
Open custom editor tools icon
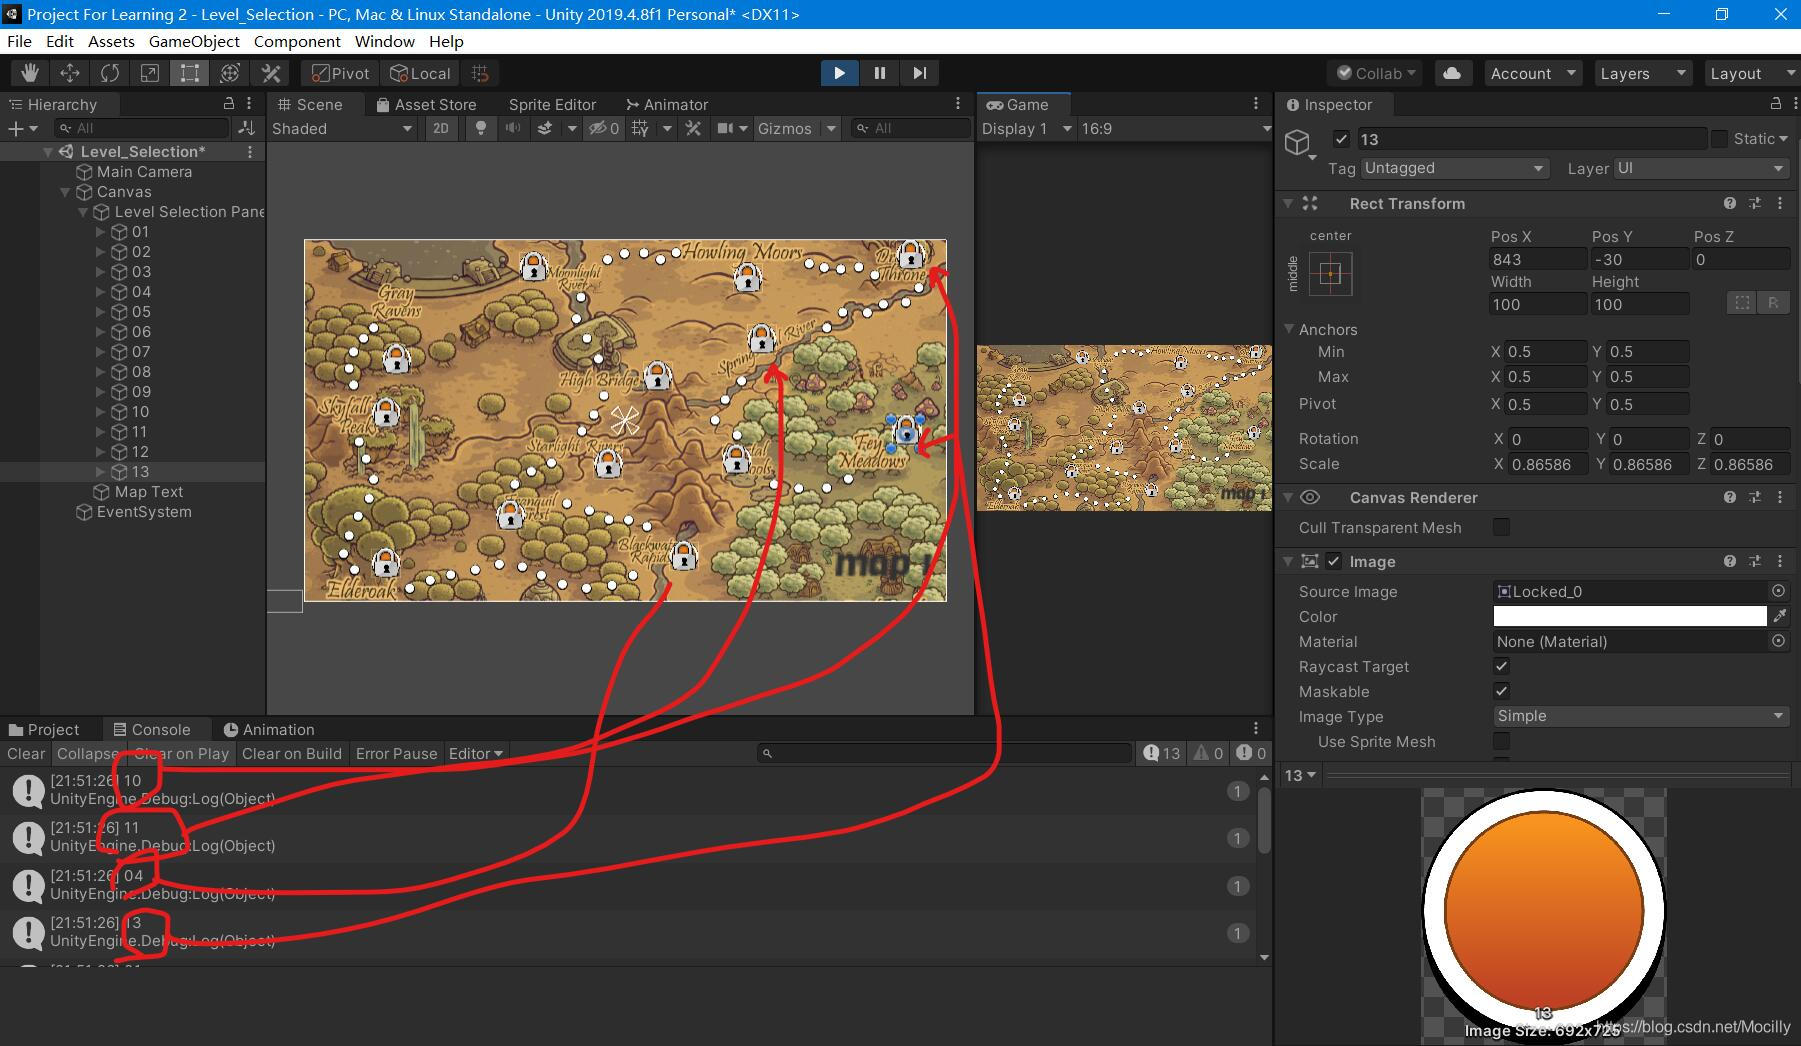click(270, 73)
